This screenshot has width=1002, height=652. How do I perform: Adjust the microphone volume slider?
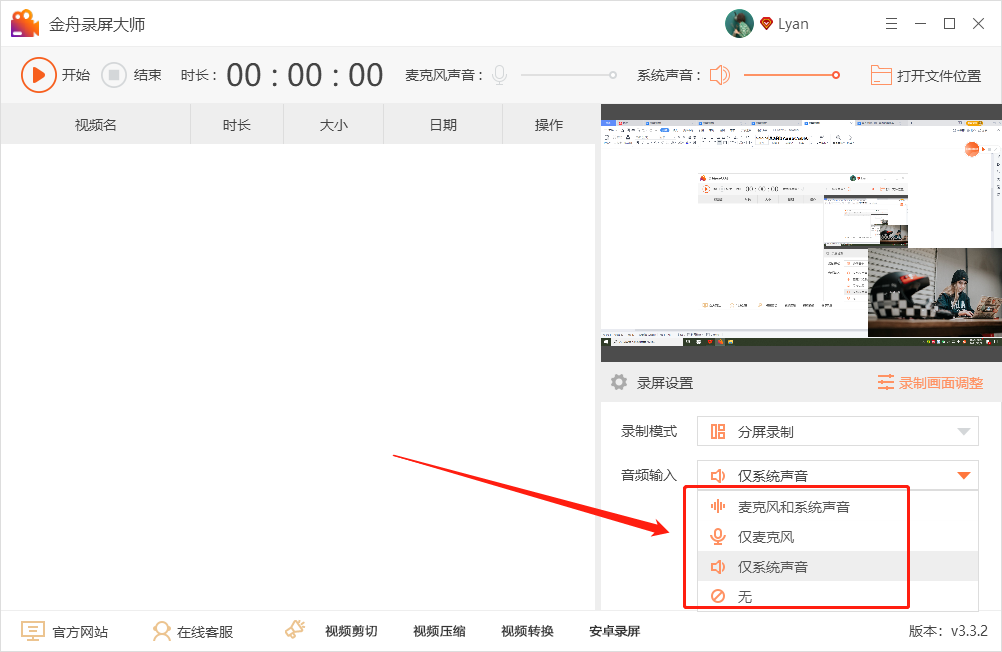click(568, 75)
